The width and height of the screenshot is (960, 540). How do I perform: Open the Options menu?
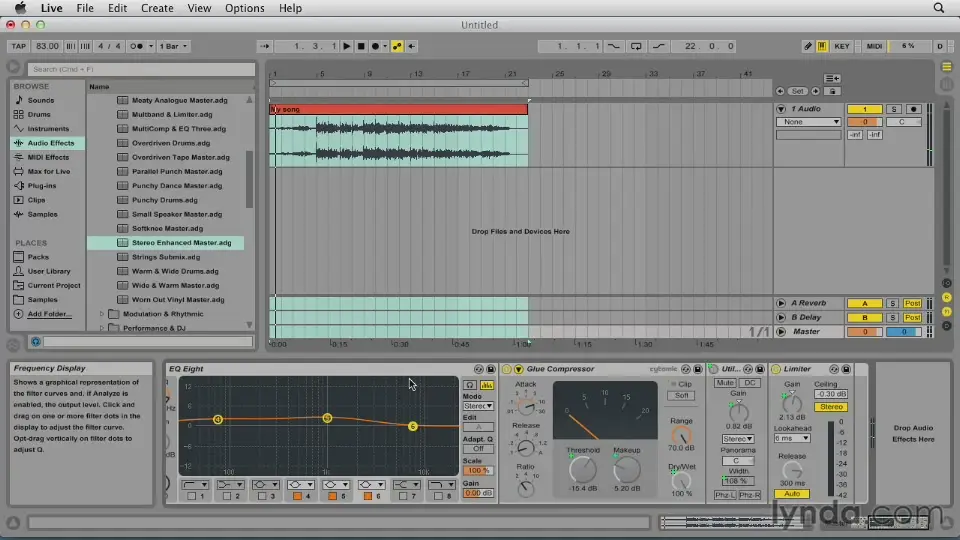[x=244, y=8]
